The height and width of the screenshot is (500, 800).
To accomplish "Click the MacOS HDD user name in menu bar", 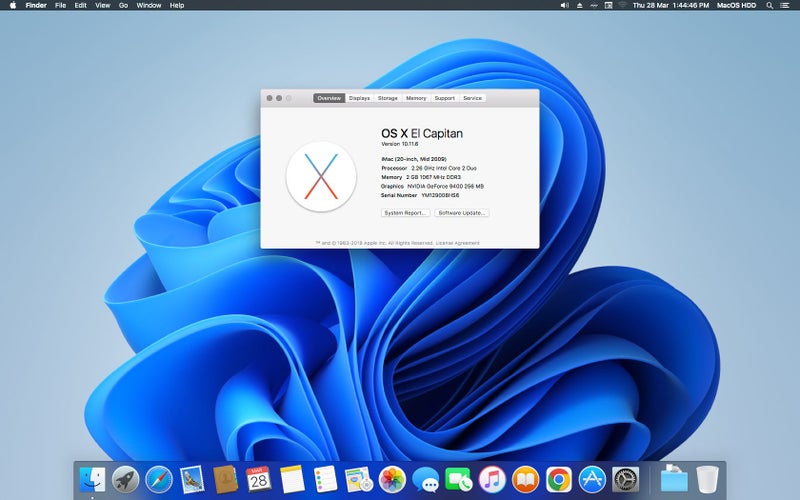I will pyautogui.click(x=736, y=5).
